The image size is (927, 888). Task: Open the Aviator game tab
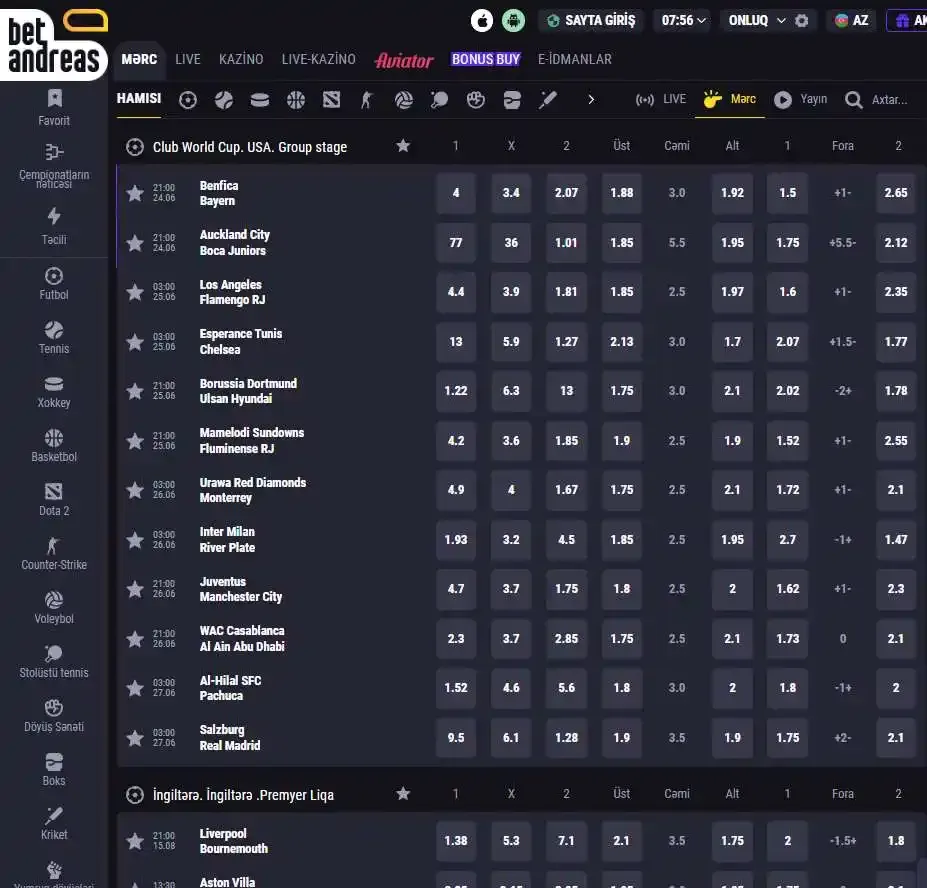pyautogui.click(x=404, y=60)
